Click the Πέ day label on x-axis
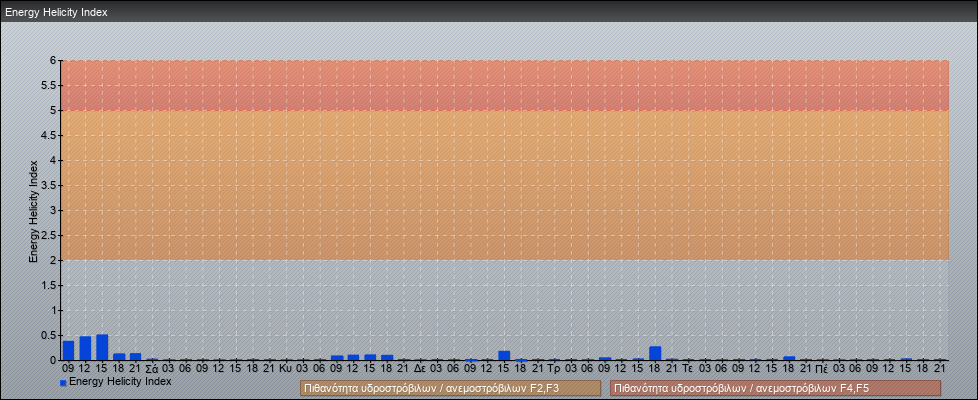978x400 pixels. pyautogui.click(x=822, y=368)
